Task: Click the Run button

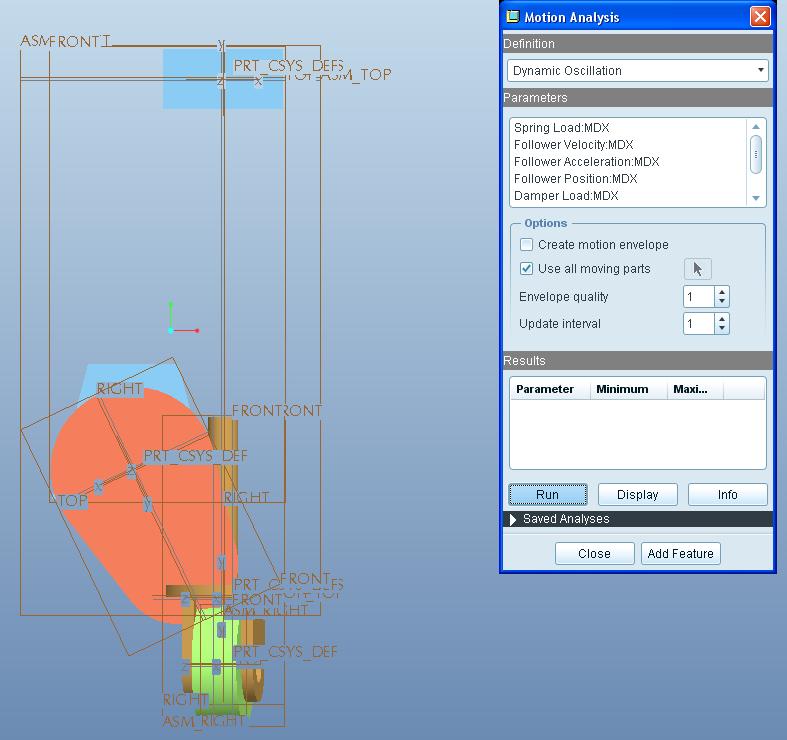Action: coord(548,495)
